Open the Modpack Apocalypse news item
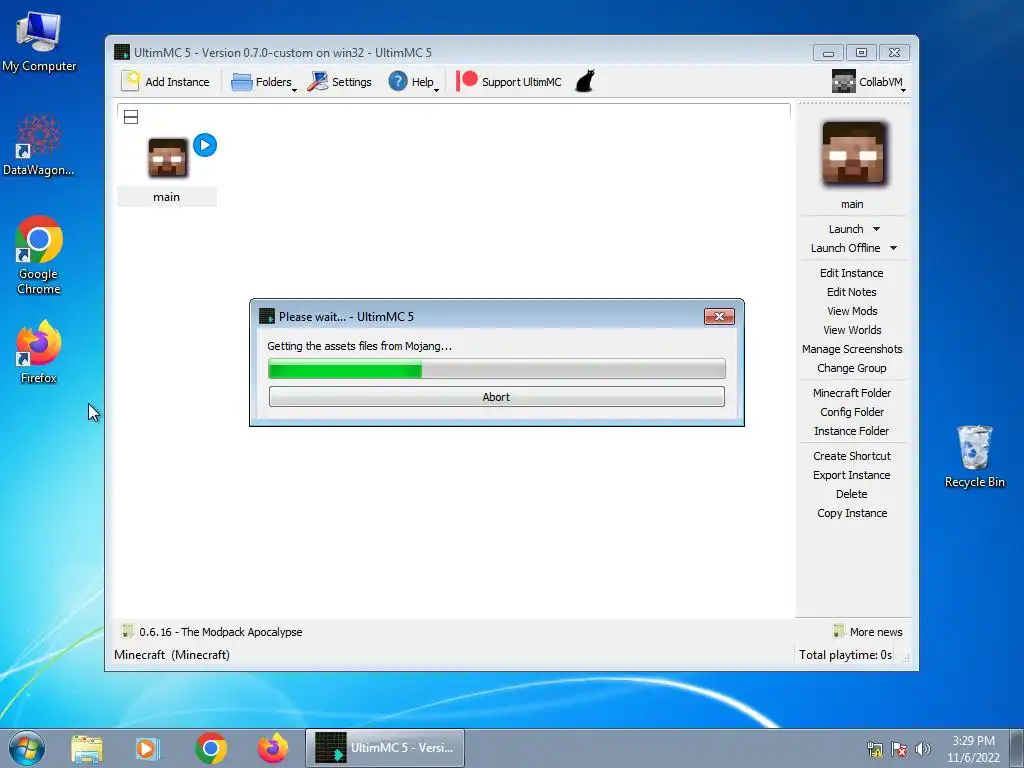The image size is (1024, 768). (221, 632)
